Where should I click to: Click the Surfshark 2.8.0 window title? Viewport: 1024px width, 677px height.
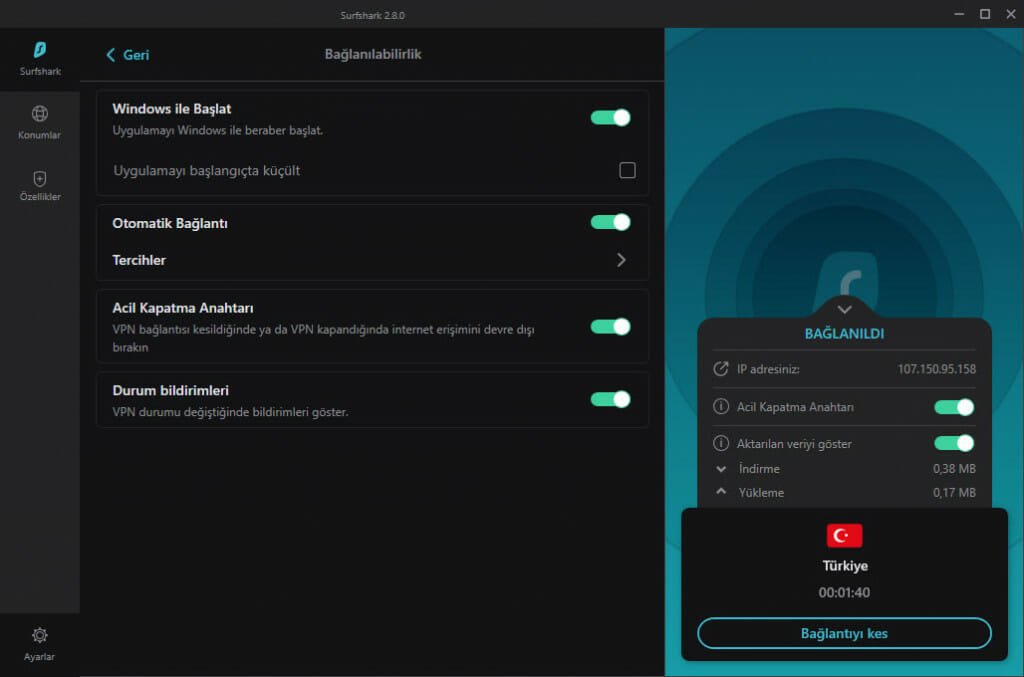pyautogui.click(x=372, y=15)
